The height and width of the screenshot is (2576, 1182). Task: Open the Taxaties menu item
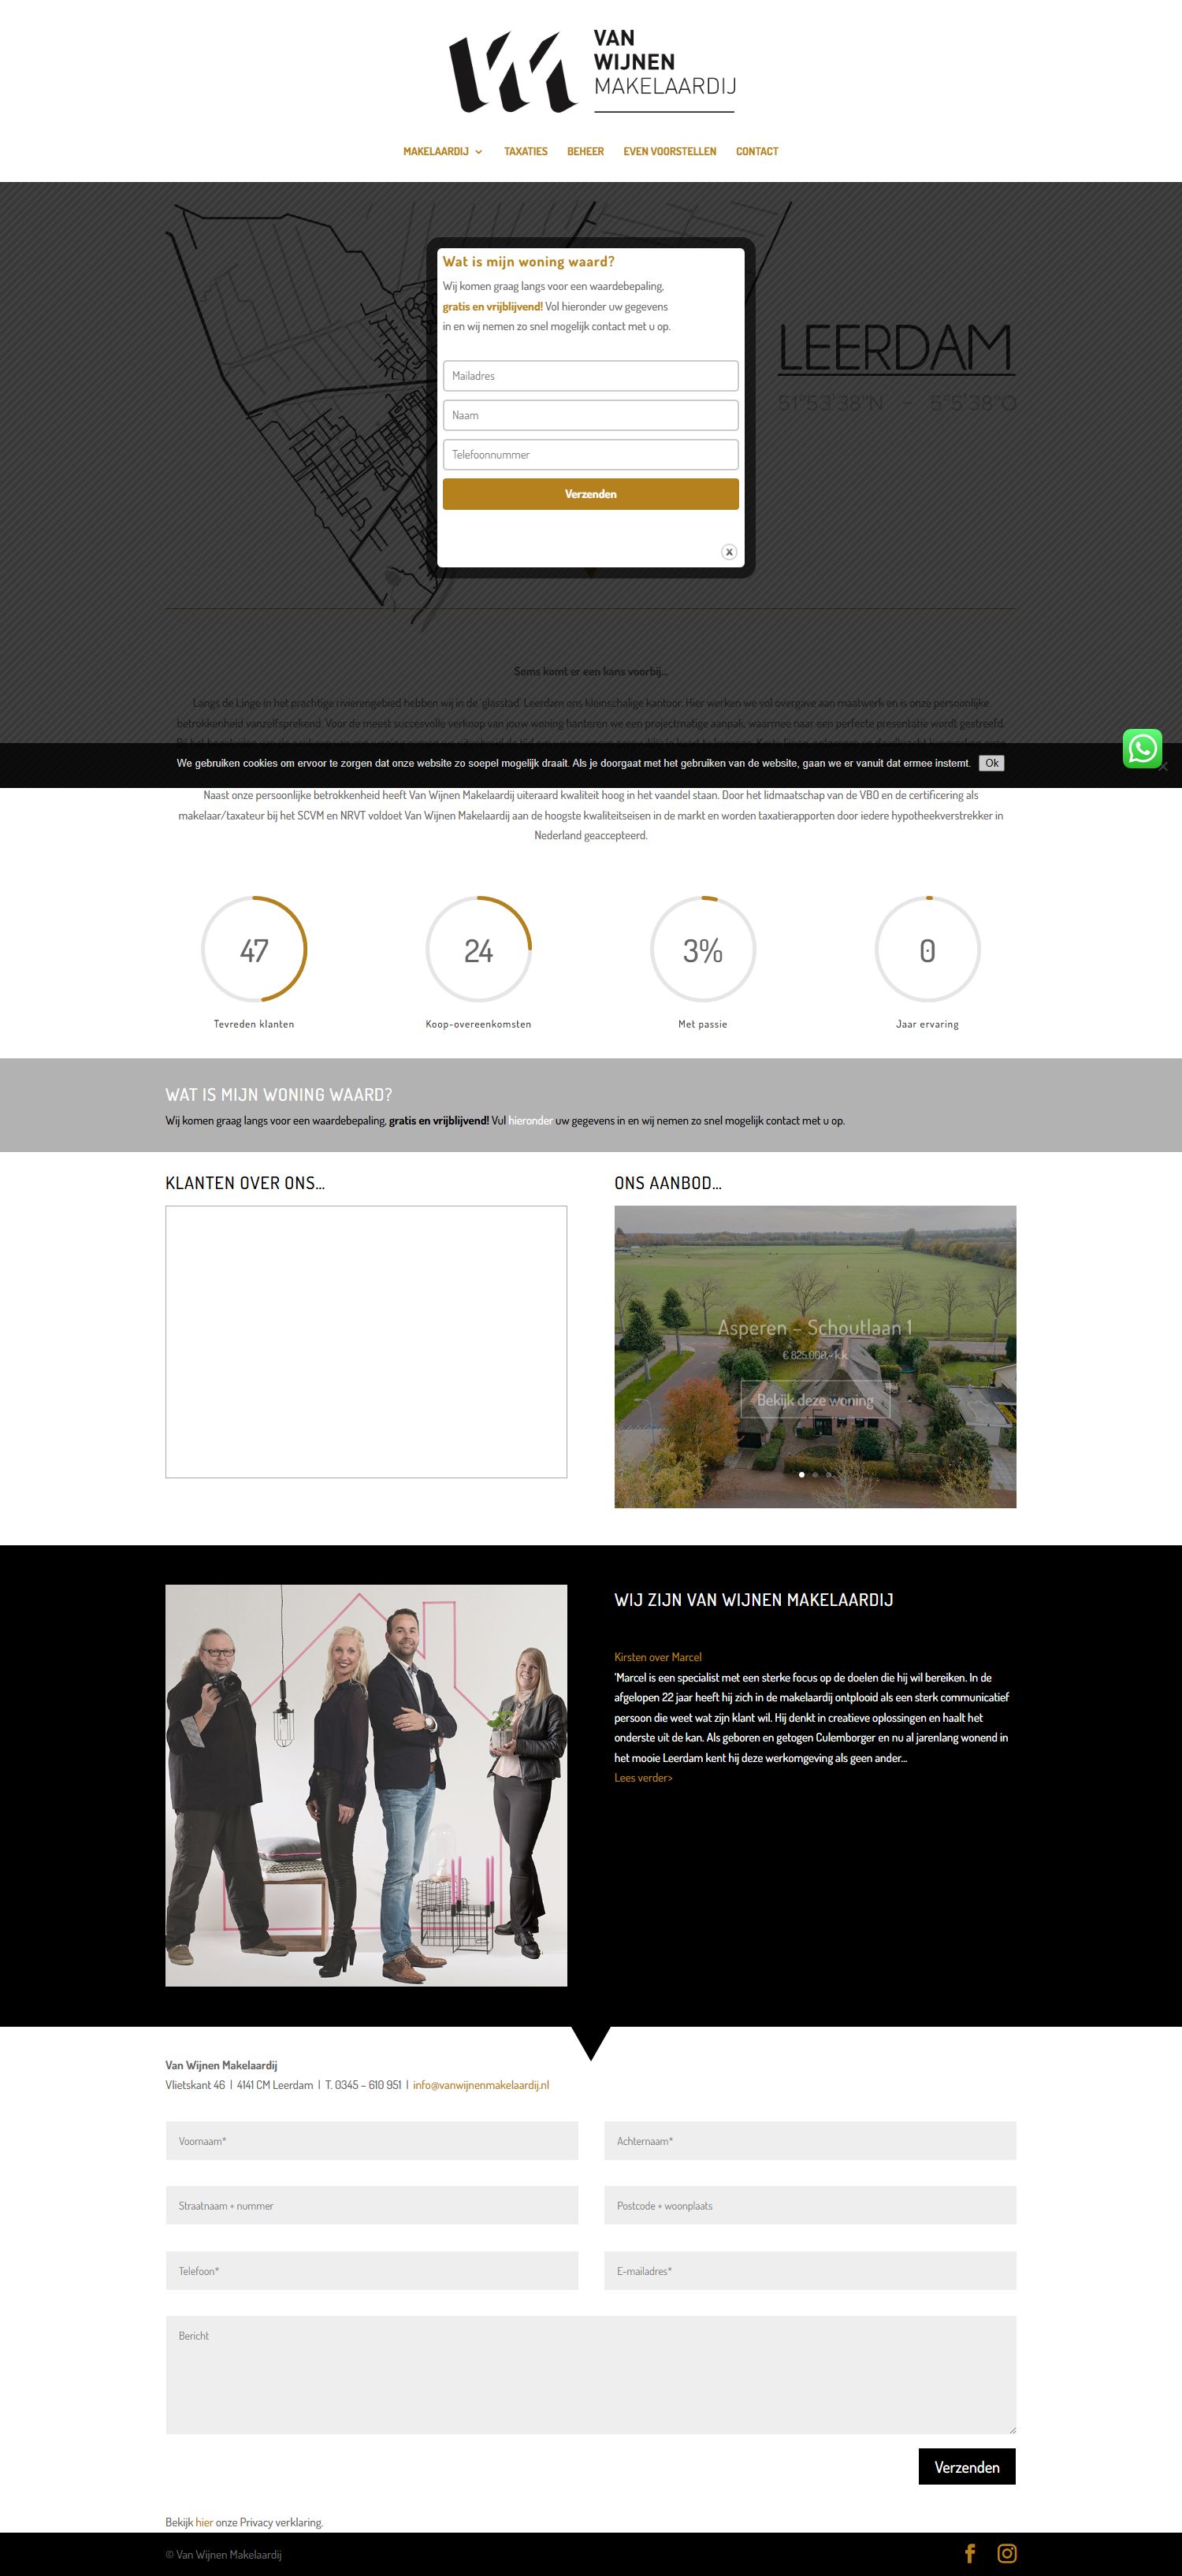click(525, 152)
